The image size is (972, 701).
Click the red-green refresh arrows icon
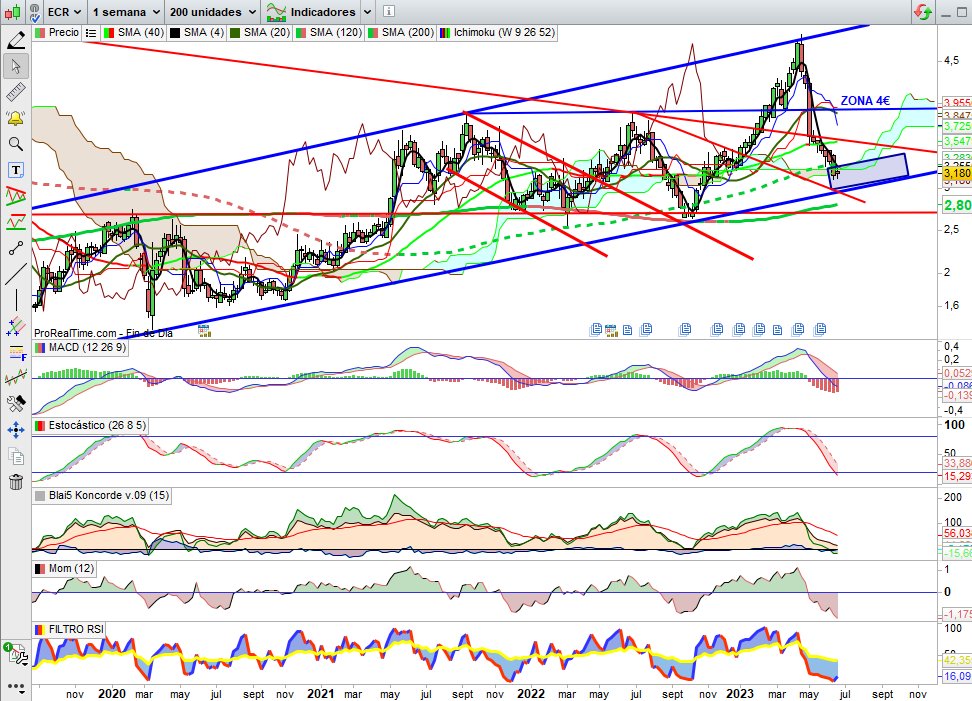922,12
